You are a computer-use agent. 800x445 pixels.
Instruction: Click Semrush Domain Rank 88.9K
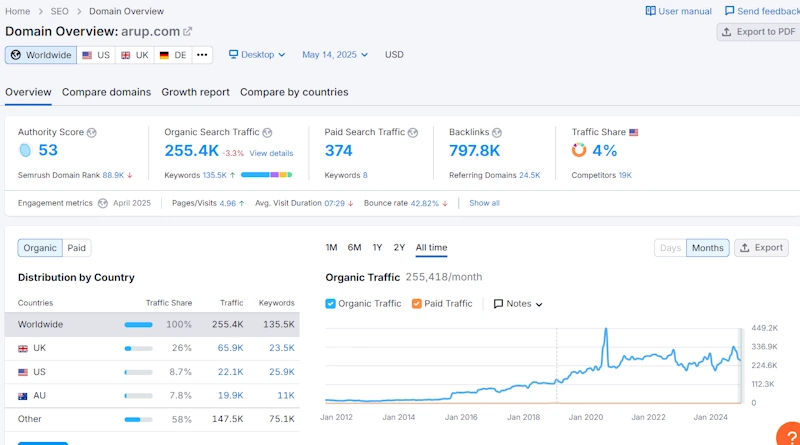click(113, 175)
